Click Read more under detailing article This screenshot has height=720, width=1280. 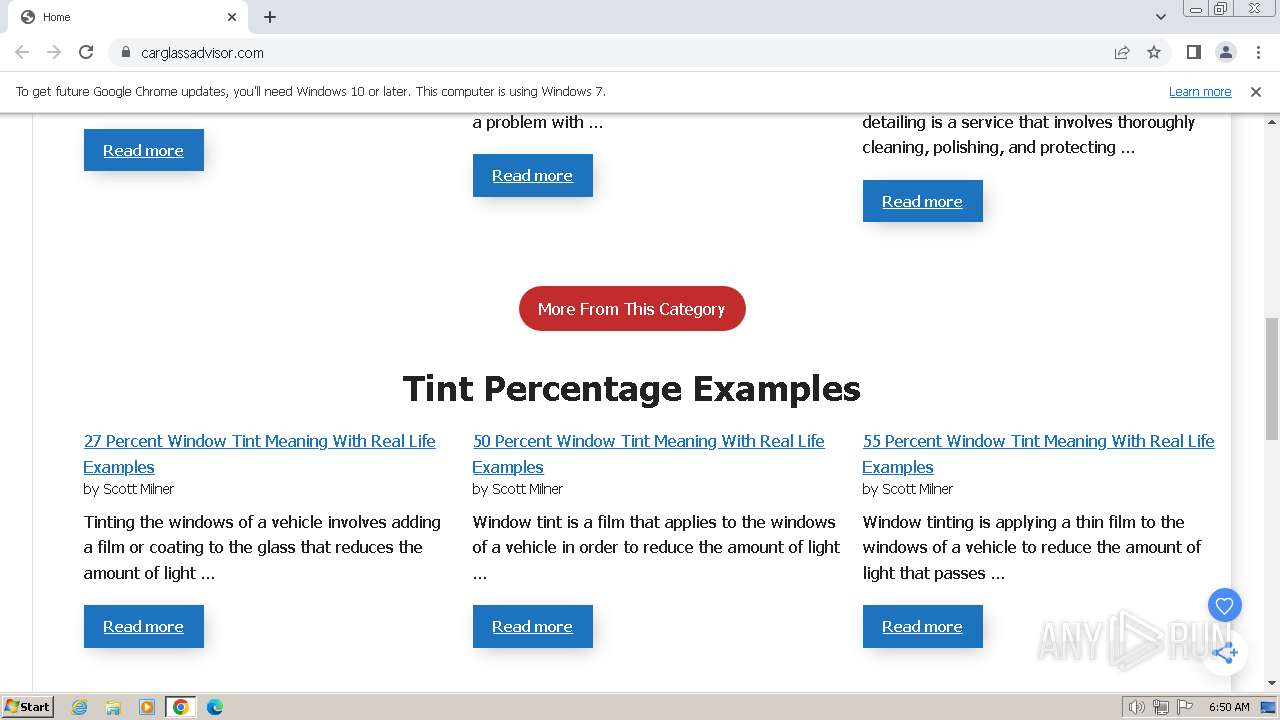[x=922, y=202]
